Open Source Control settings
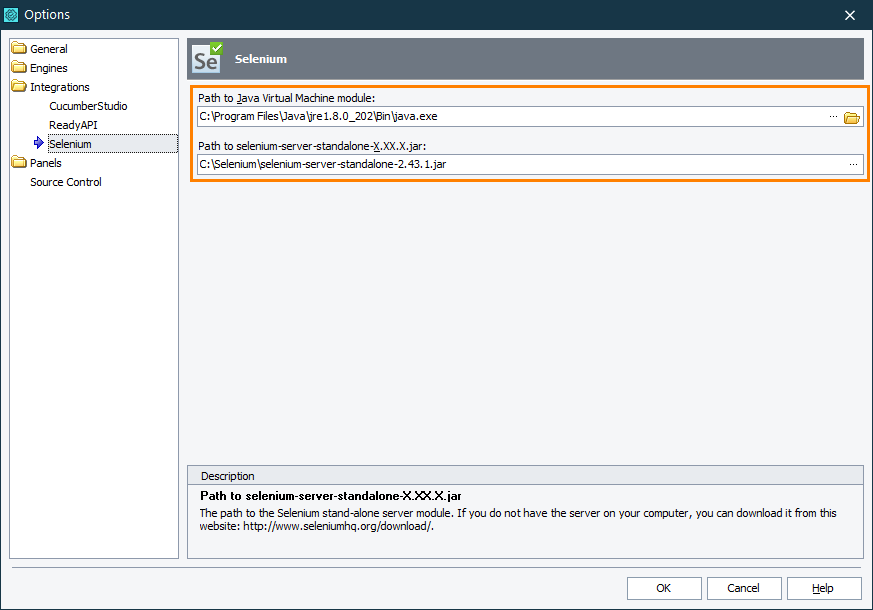Screen dimensions: 873x610 pyautogui.click(x=65, y=181)
